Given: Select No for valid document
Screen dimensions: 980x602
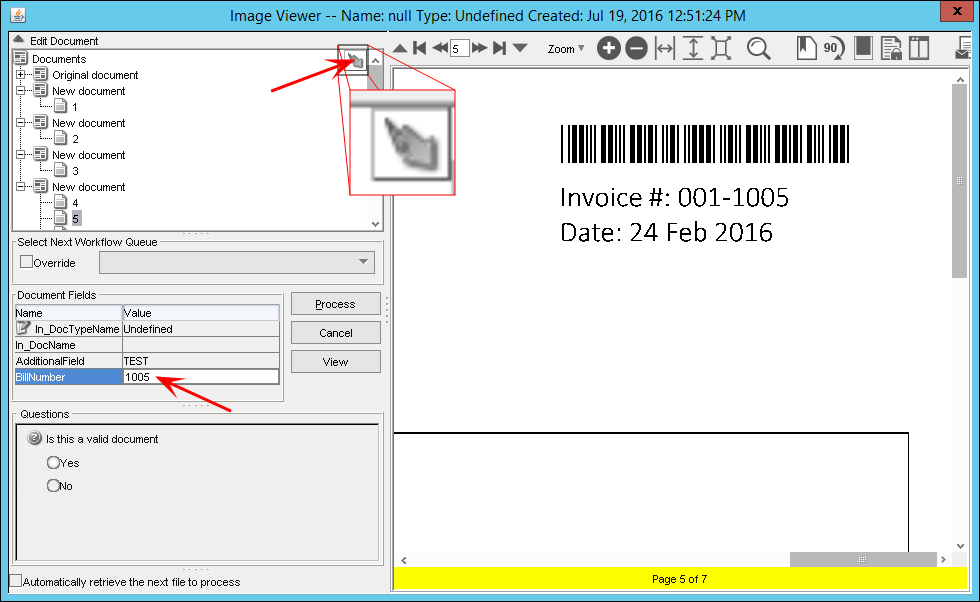Looking at the screenshot, I should (53, 486).
